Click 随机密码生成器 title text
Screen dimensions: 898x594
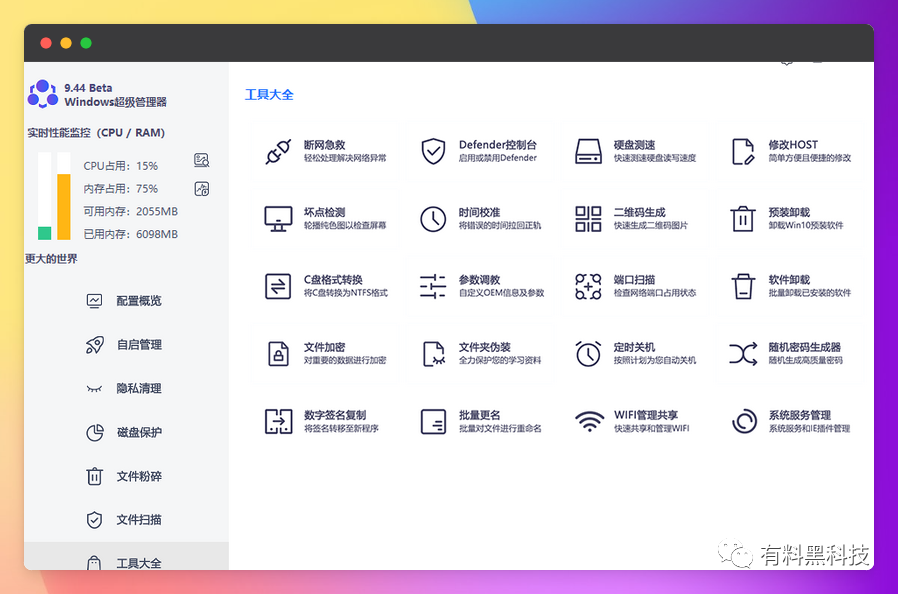805,347
